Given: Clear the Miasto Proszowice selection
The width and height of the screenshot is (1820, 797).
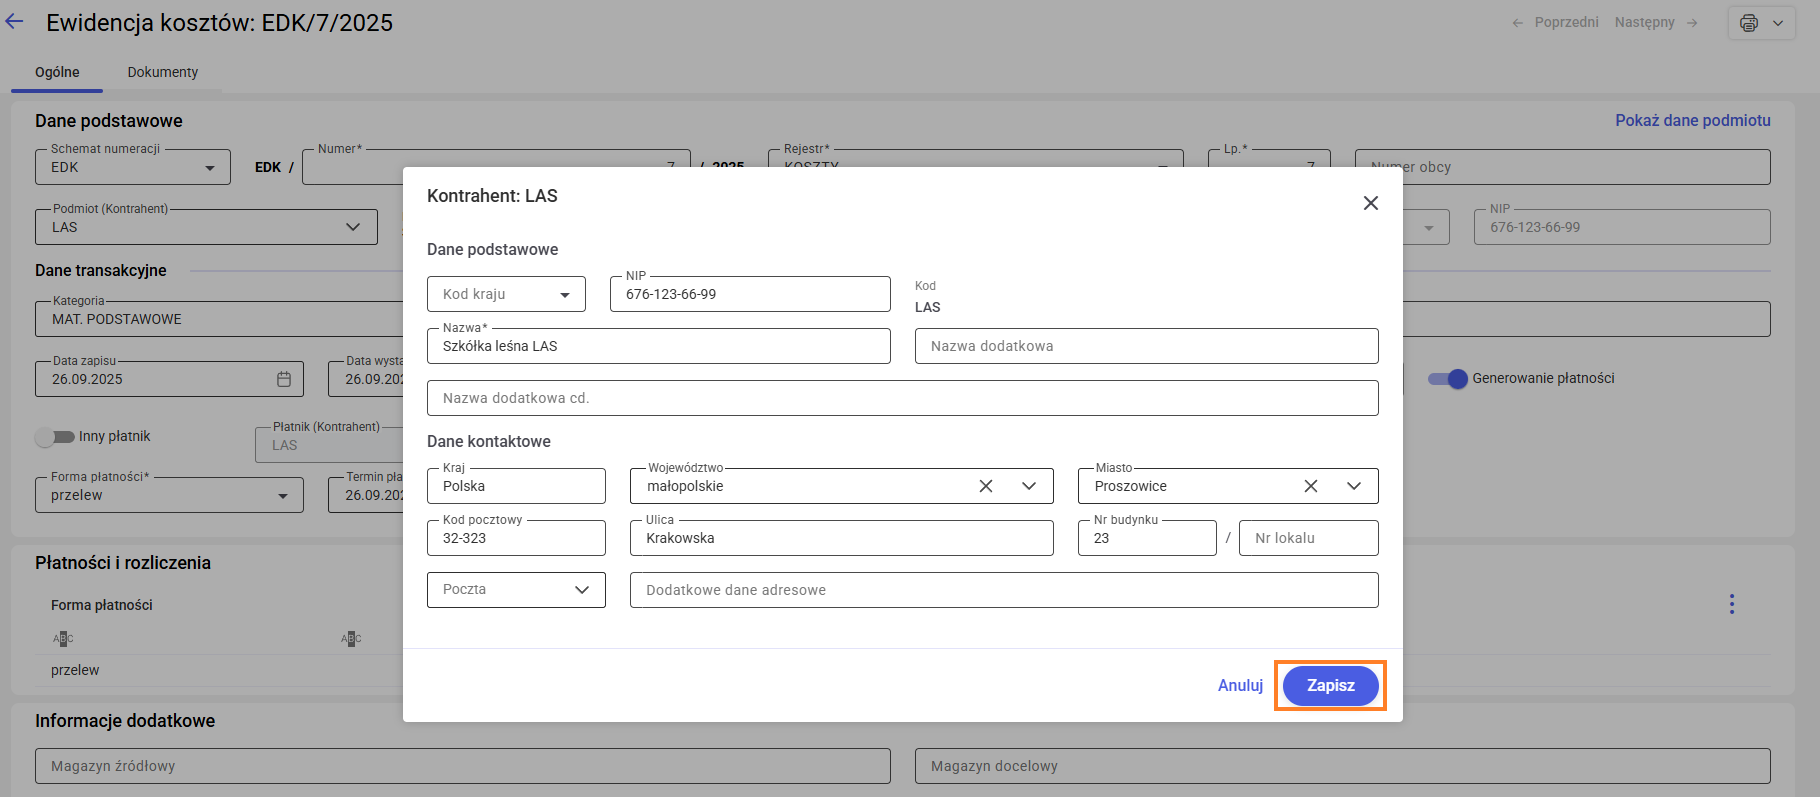Looking at the screenshot, I should tap(1310, 486).
